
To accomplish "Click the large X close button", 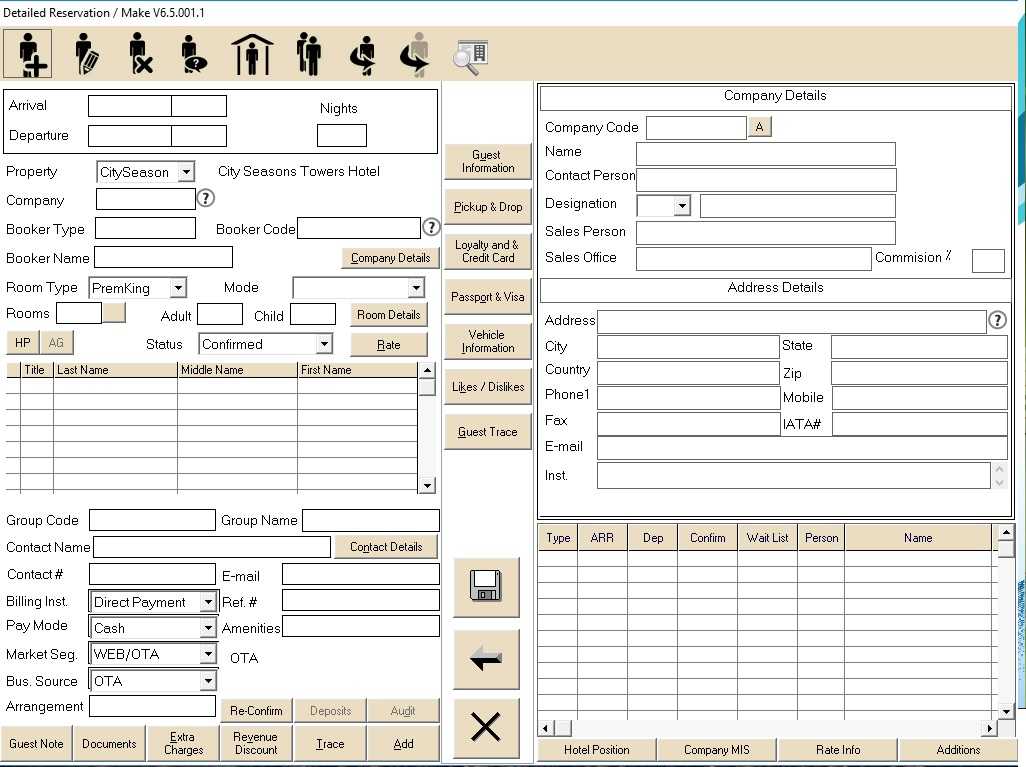I will [x=486, y=727].
